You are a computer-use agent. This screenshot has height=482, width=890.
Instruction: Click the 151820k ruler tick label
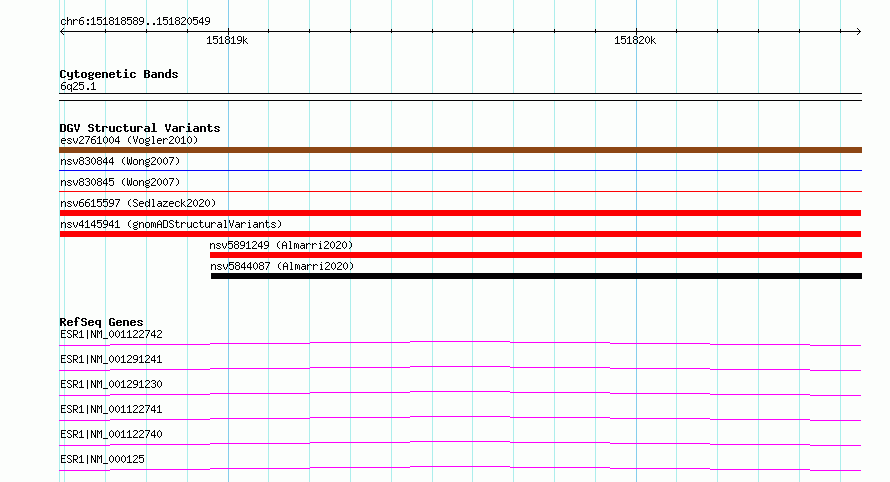[635, 40]
